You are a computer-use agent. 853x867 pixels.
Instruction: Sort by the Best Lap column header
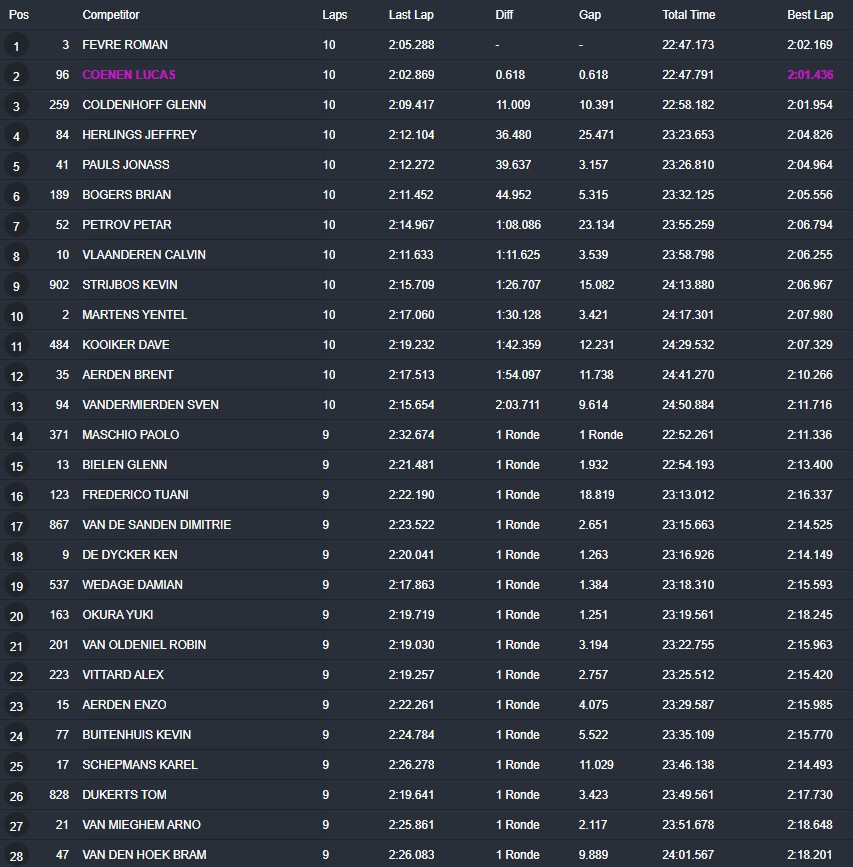pos(809,15)
